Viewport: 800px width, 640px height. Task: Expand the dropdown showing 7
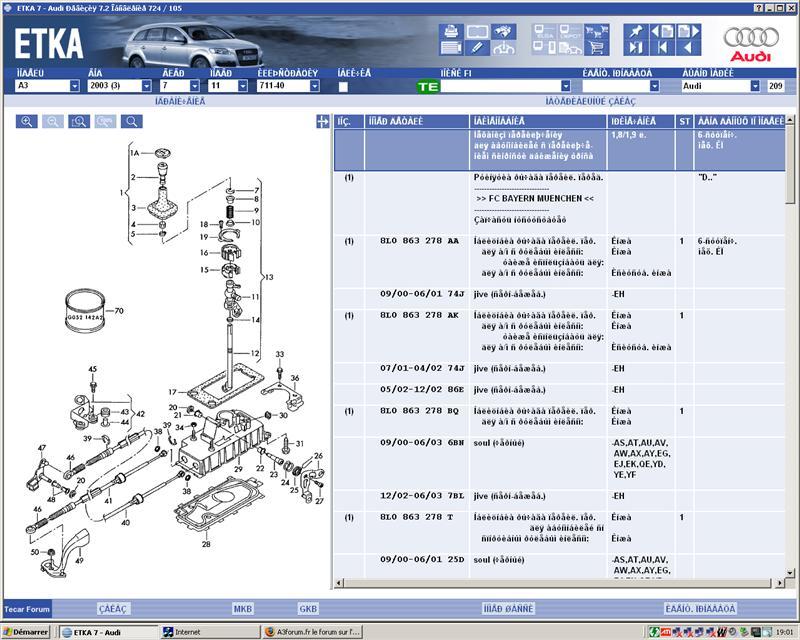click(194, 86)
